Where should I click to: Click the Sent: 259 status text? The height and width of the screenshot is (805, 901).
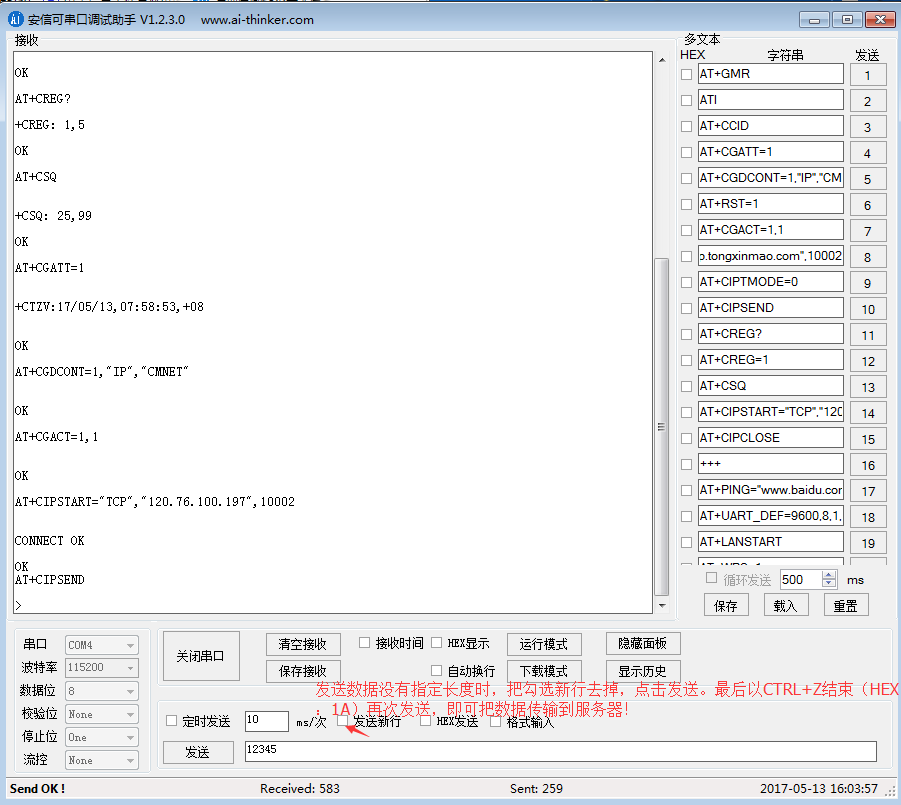(536, 788)
